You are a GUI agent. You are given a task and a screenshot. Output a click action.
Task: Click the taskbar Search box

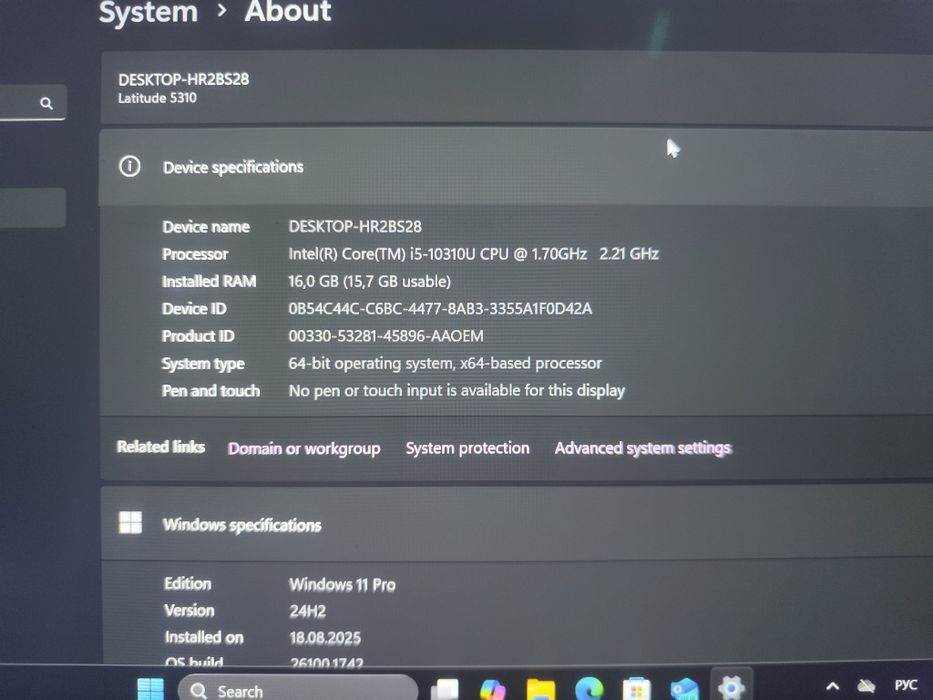tap(298, 689)
